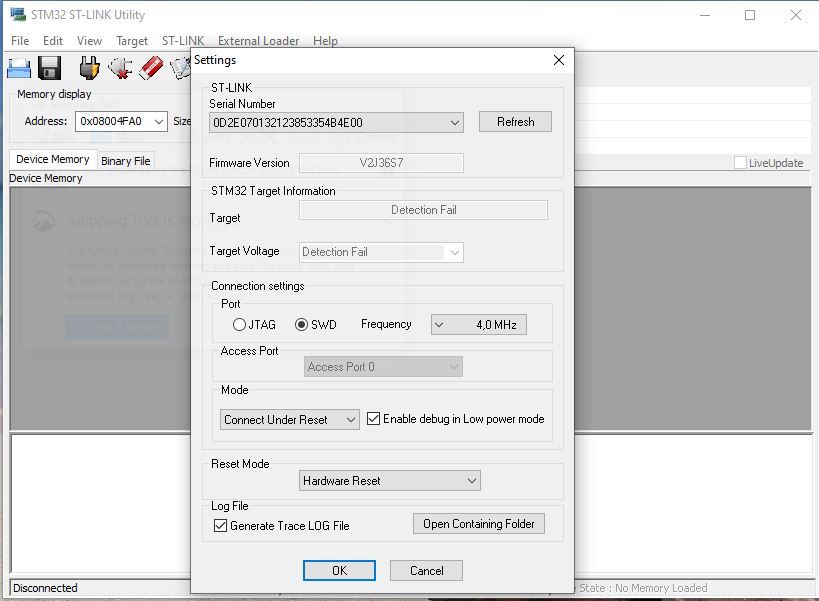The height and width of the screenshot is (601, 819).
Task: Open the ST-LINK menu
Action: pos(183,41)
